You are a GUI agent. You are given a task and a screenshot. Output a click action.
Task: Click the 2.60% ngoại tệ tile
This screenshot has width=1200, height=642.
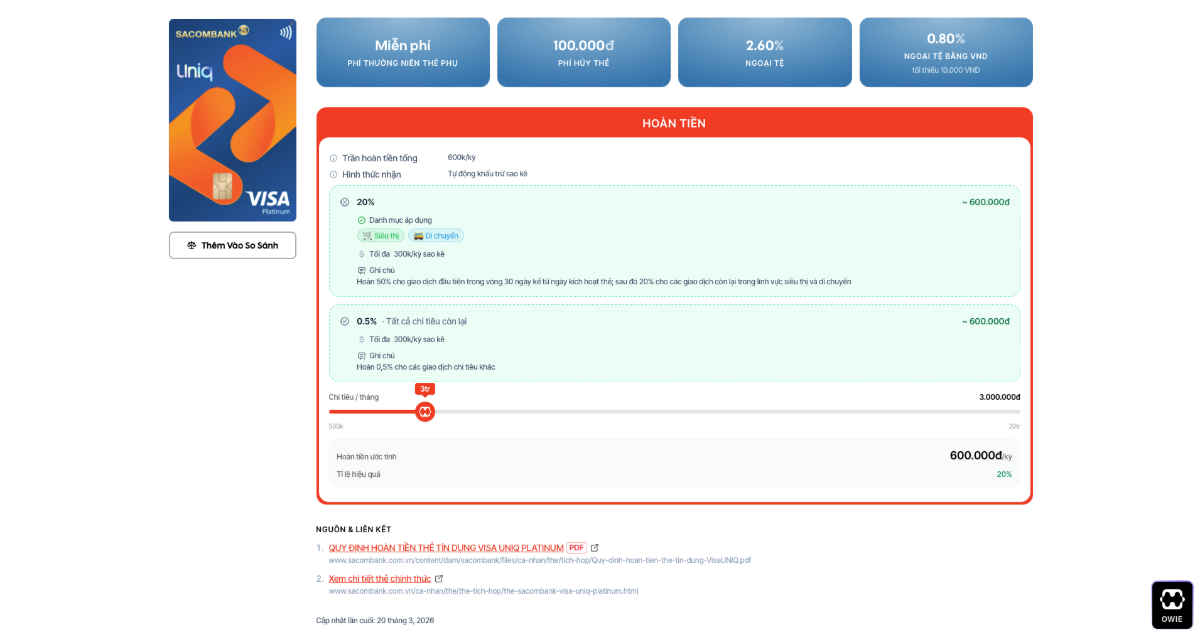point(765,52)
